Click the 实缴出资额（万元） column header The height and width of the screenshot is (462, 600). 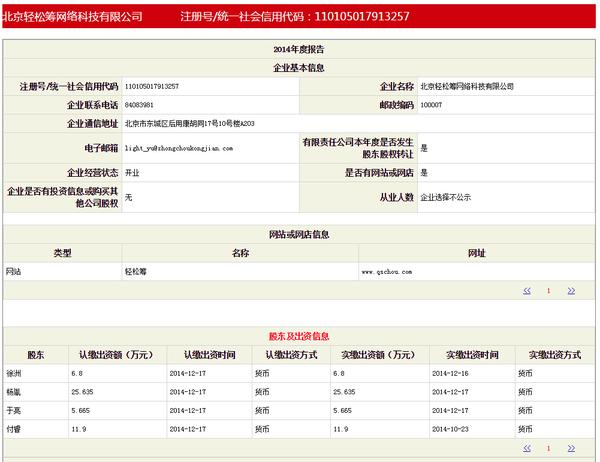(x=378, y=355)
